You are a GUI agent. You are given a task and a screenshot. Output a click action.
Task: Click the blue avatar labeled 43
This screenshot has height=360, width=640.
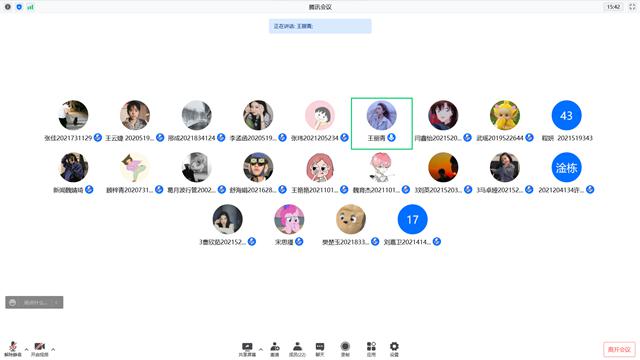[566, 116]
